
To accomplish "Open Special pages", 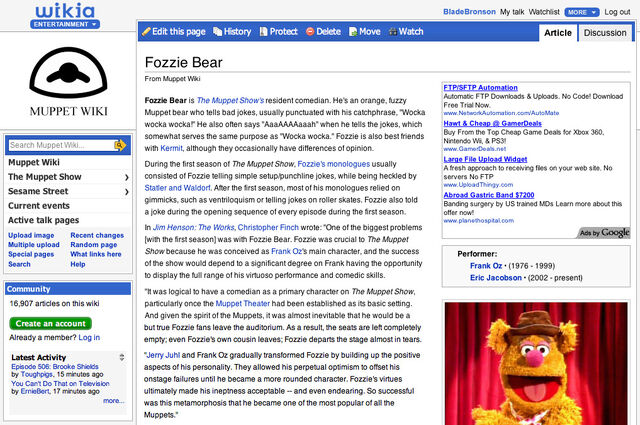I will click(31, 254).
